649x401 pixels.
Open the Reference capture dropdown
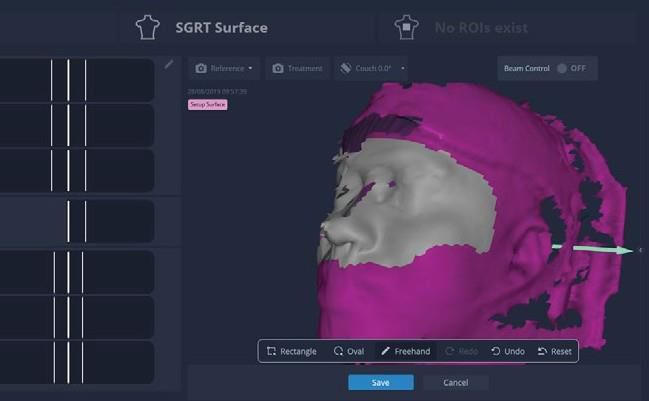point(224,68)
